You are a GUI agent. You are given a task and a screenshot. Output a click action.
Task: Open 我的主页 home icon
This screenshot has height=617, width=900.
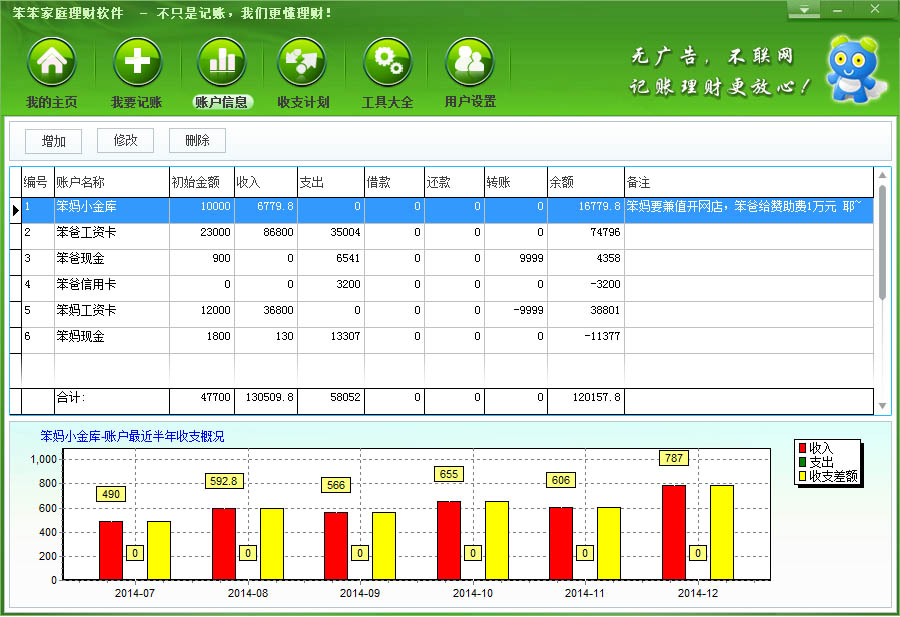[51, 64]
